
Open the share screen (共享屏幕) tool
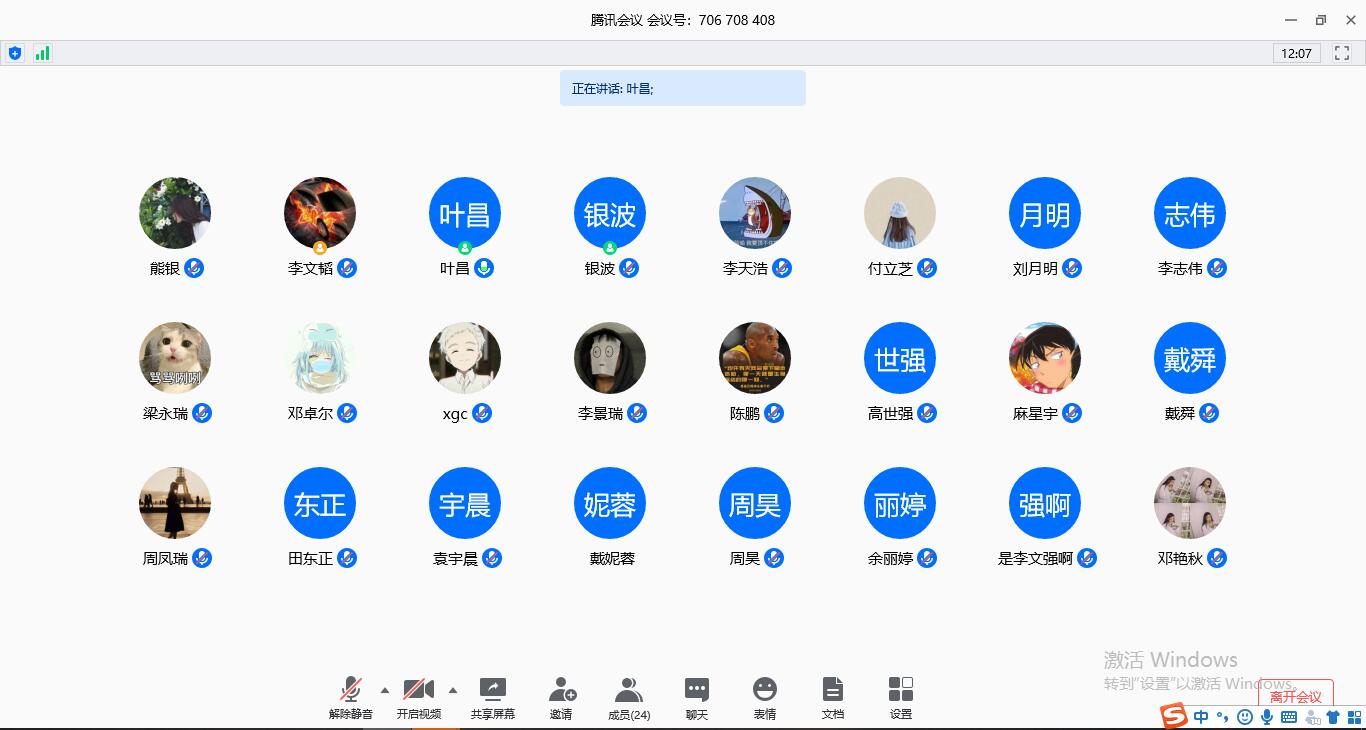[492, 697]
